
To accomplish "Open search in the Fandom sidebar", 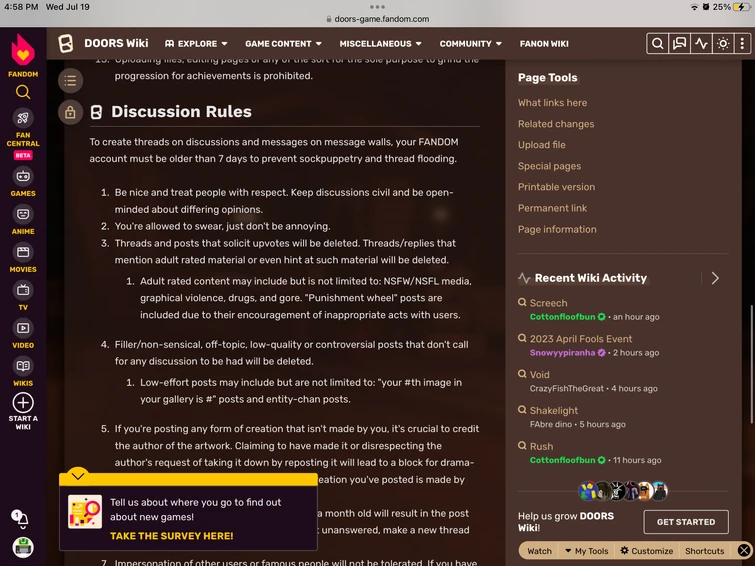I will point(23,92).
